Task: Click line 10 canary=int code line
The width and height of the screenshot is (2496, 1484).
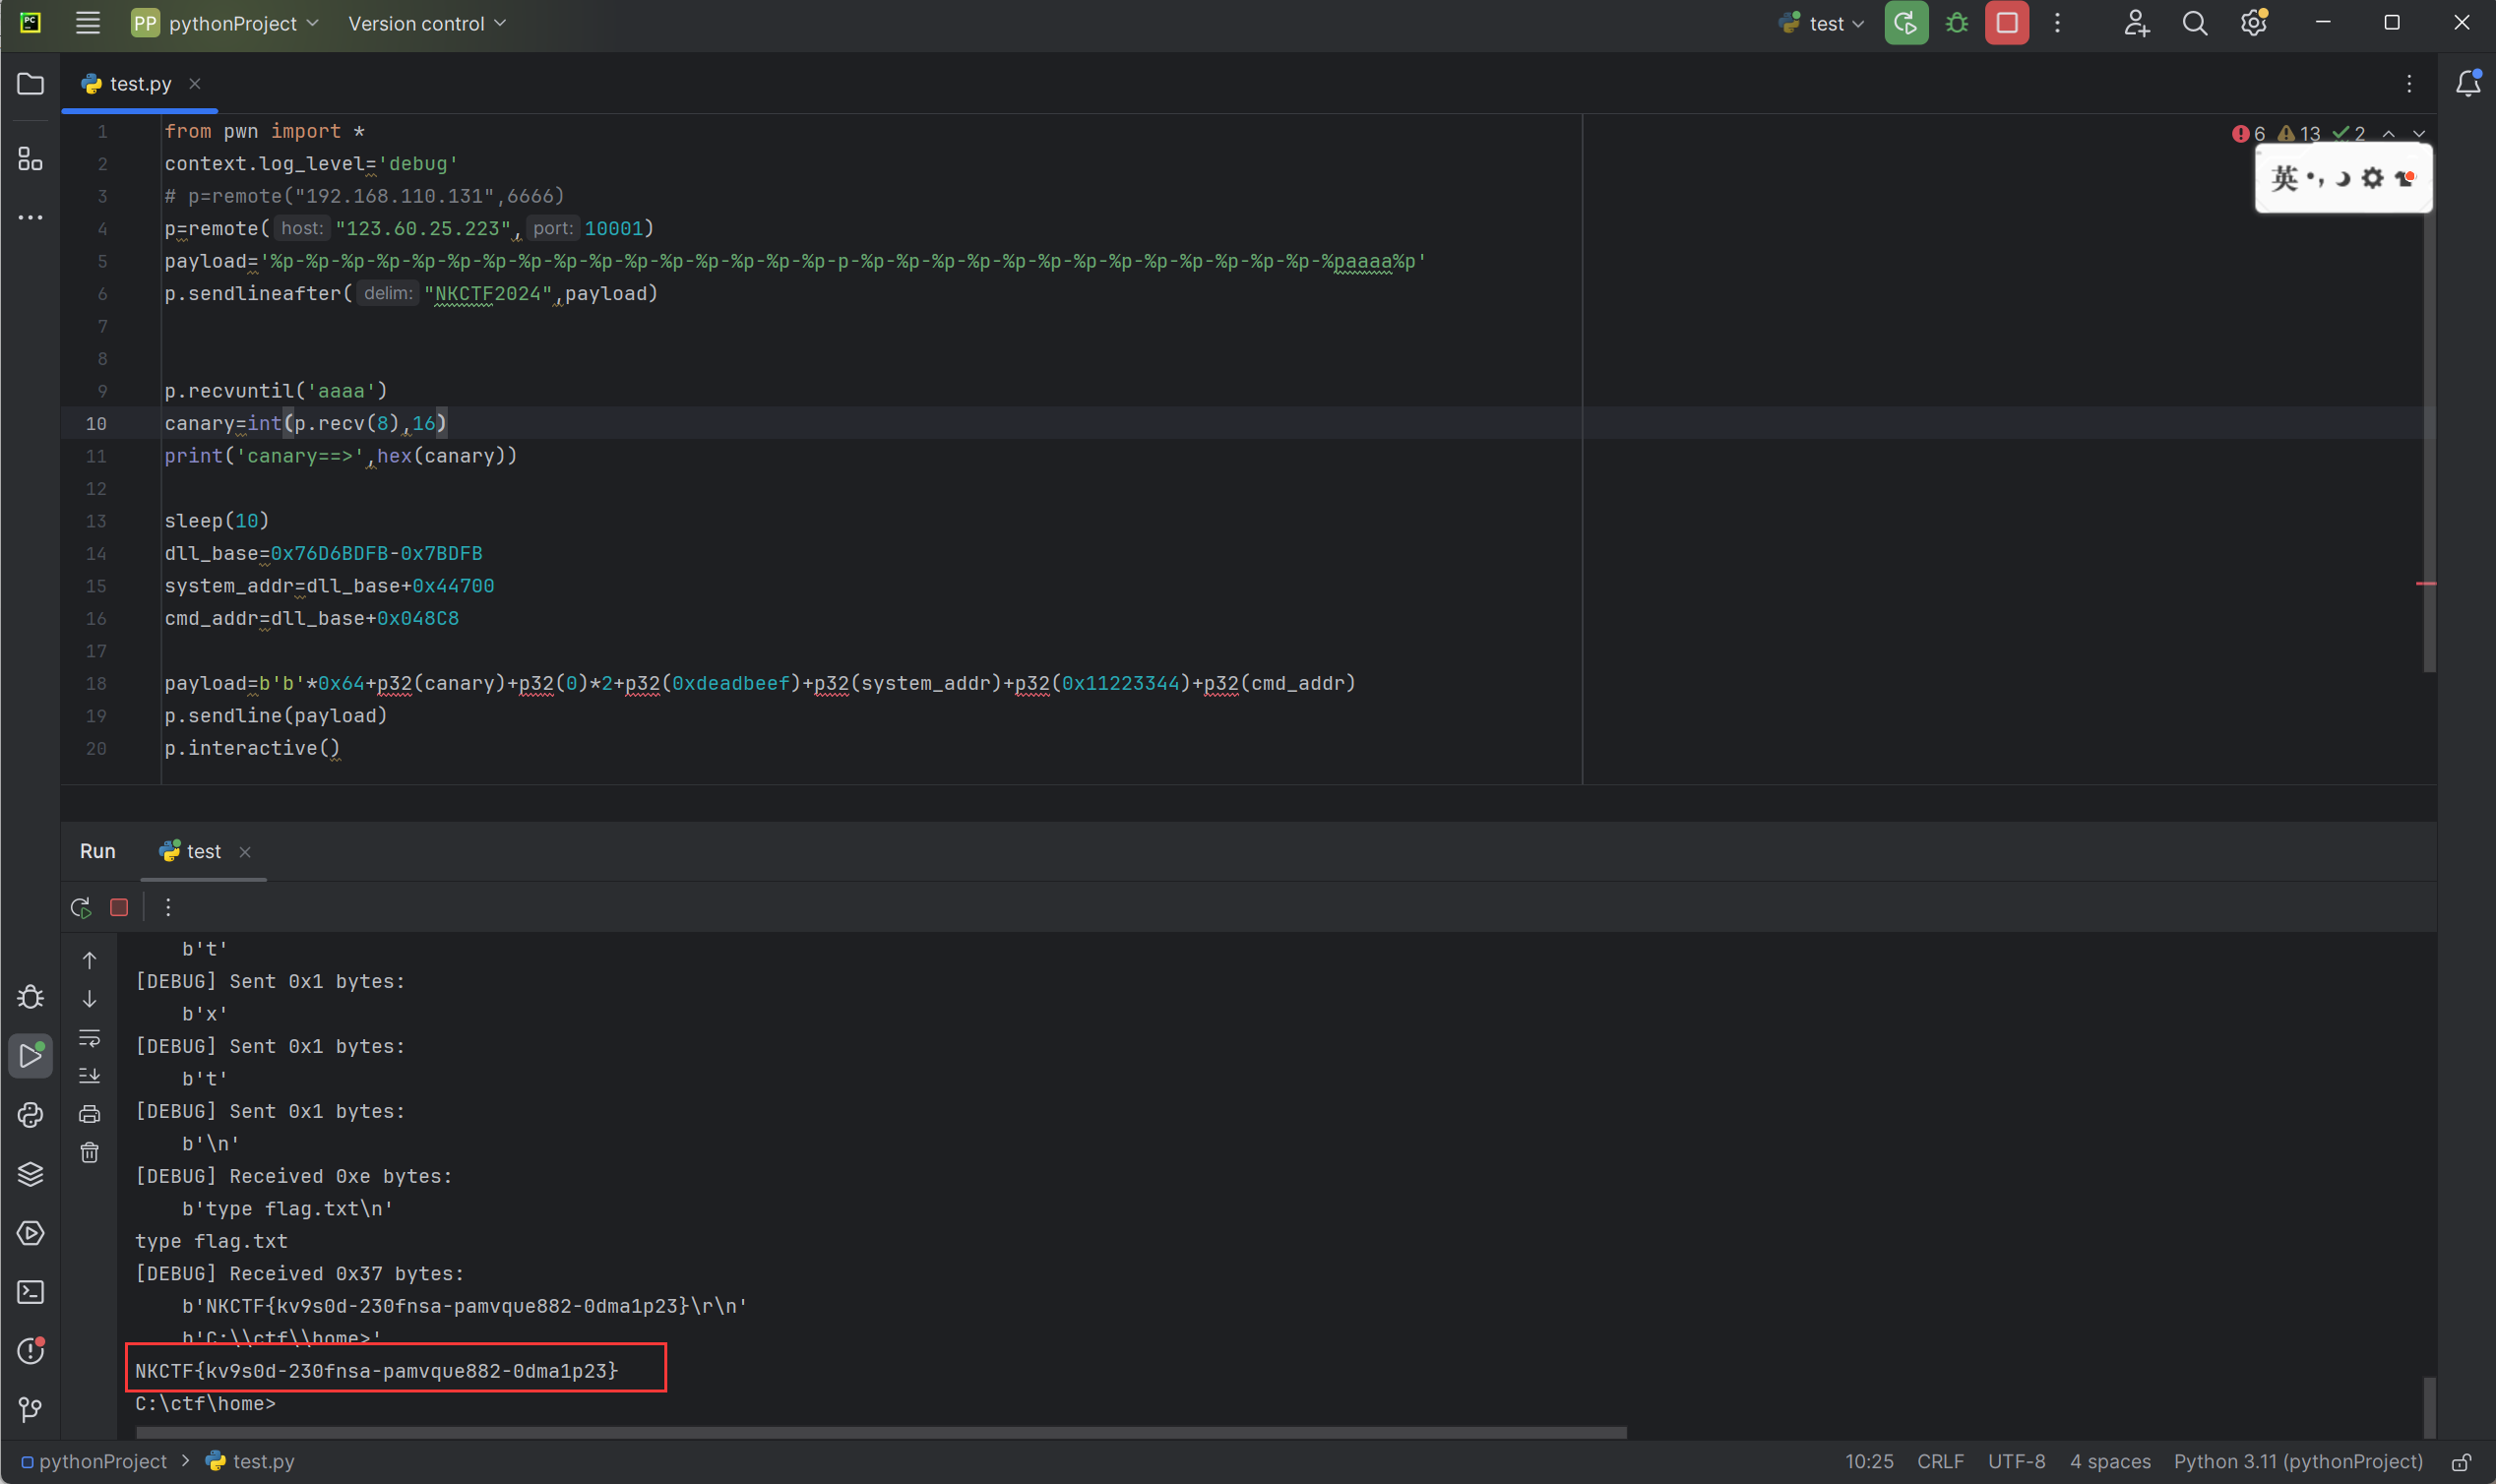Action: pyautogui.click(x=306, y=423)
